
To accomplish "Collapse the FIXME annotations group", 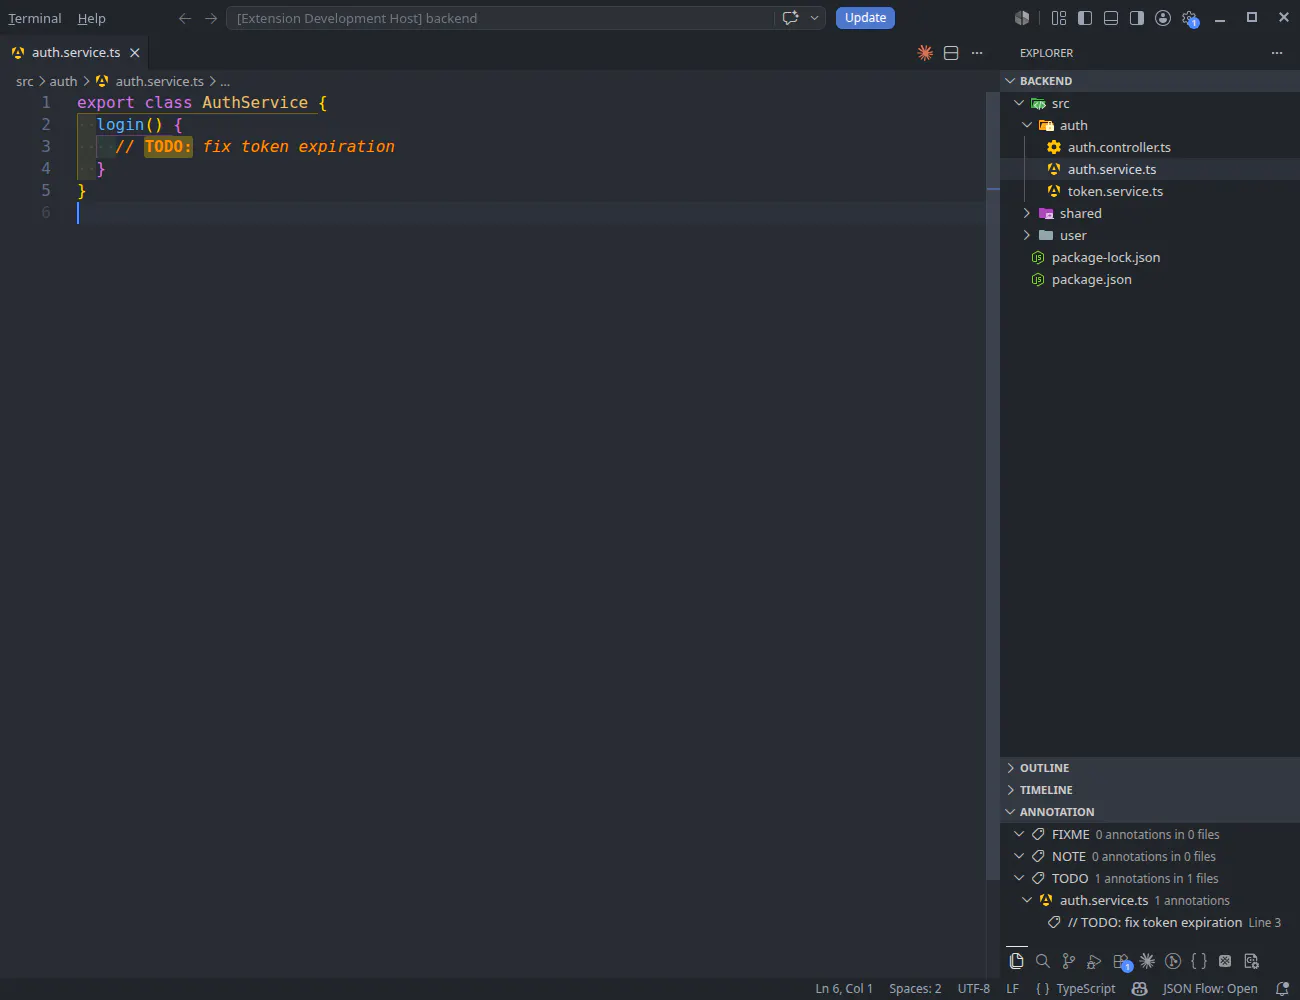I will click(x=1019, y=834).
